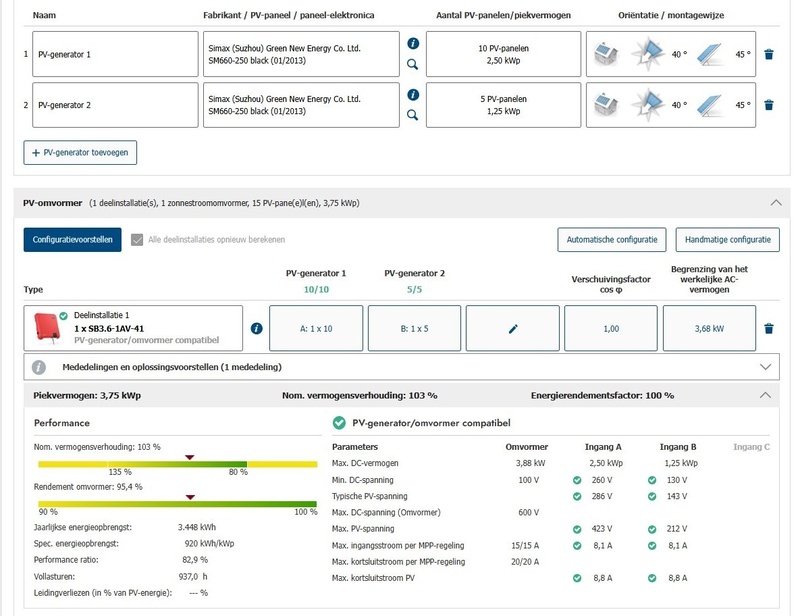Delete PV-generator 2 with trash icon
The image size is (800, 616).
tap(768, 105)
